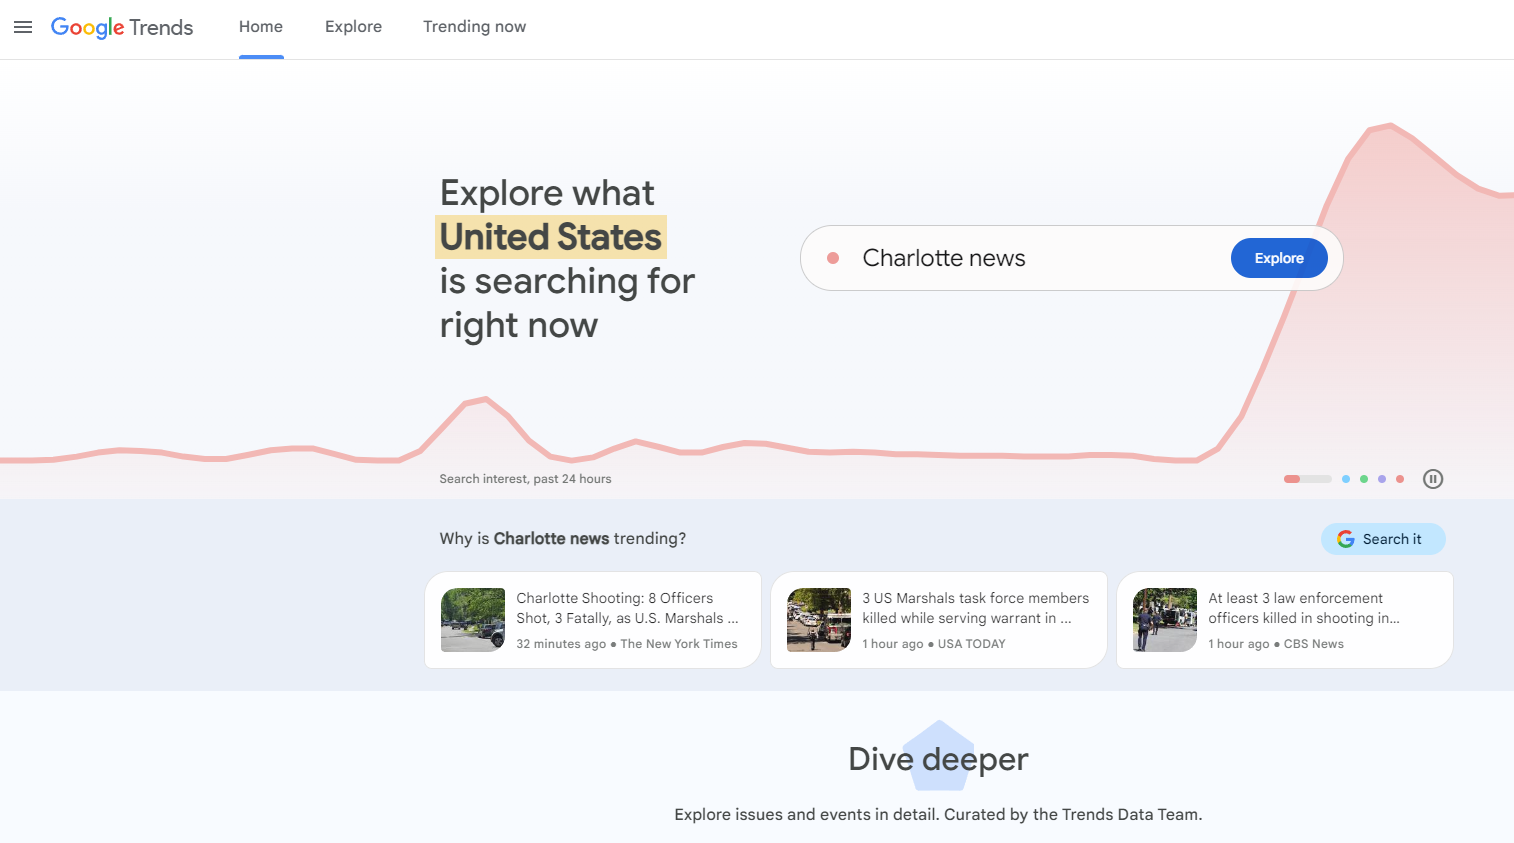Click the Search it button
This screenshot has width=1514, height=843.
1383,539
